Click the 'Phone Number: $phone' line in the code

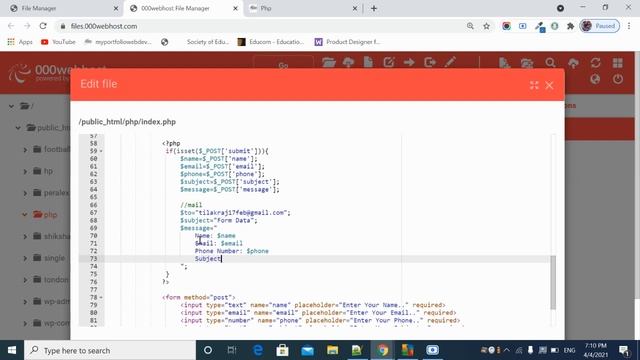pos(231,251)
